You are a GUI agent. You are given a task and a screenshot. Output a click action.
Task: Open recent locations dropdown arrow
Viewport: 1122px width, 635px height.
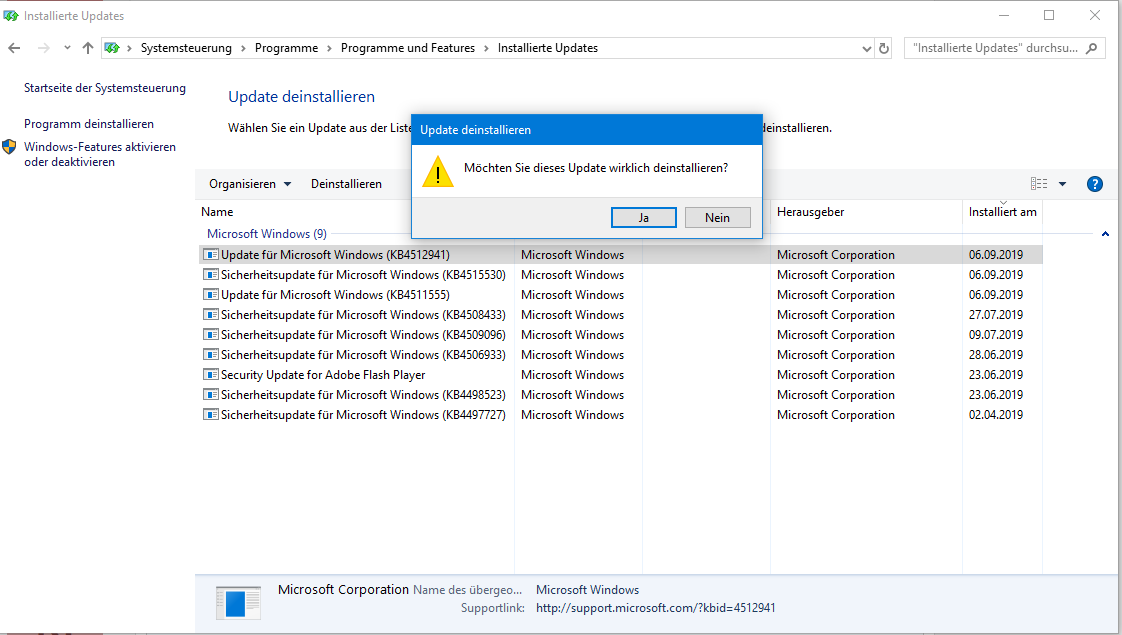[x=67, y=48]
